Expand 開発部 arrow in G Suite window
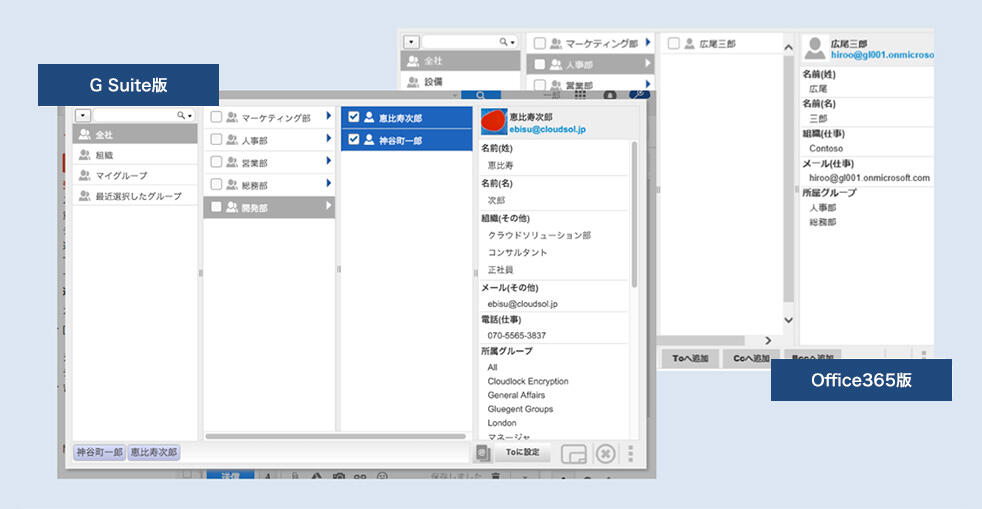Screen dimensions: 982x509 (328, 206)
